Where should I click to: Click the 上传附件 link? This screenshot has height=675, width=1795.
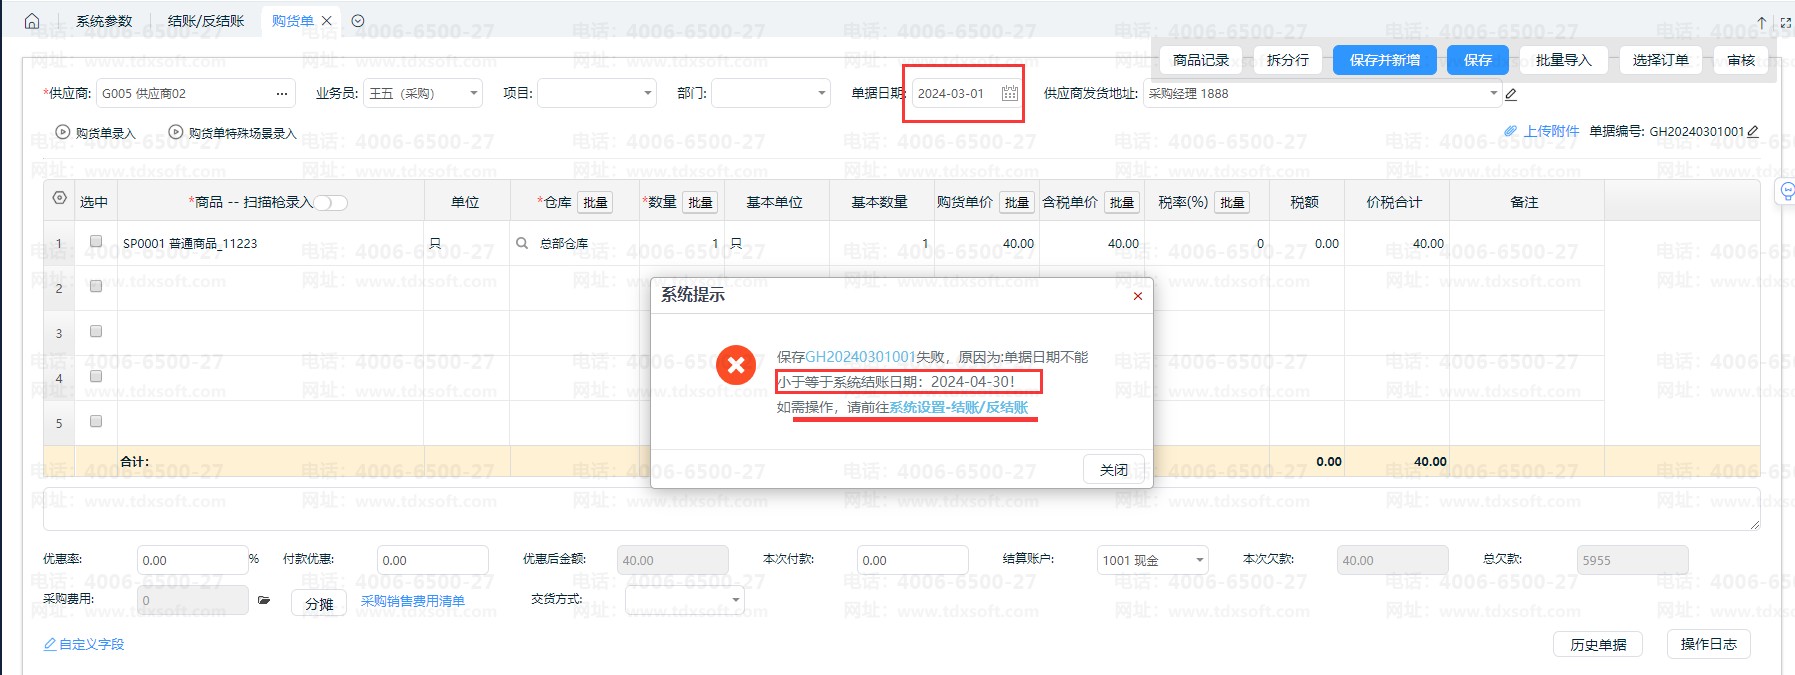1550,131
